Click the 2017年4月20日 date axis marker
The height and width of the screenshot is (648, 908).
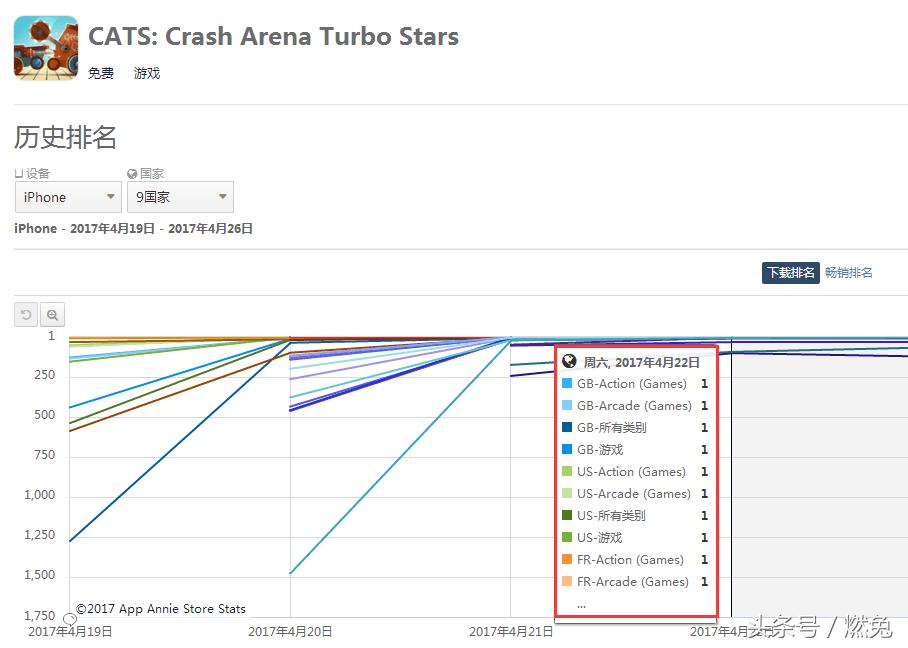pos(290,631)
